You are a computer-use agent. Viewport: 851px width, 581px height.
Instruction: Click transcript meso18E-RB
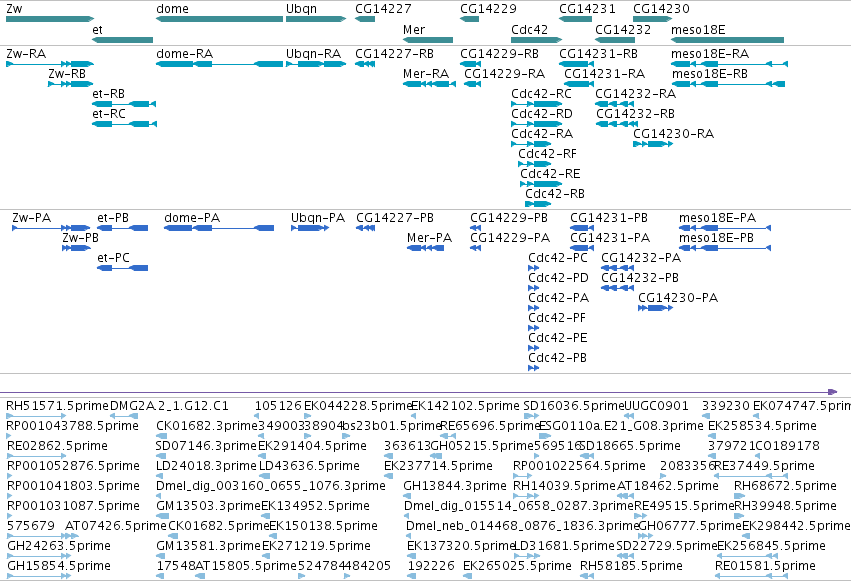tap(728, 84)
